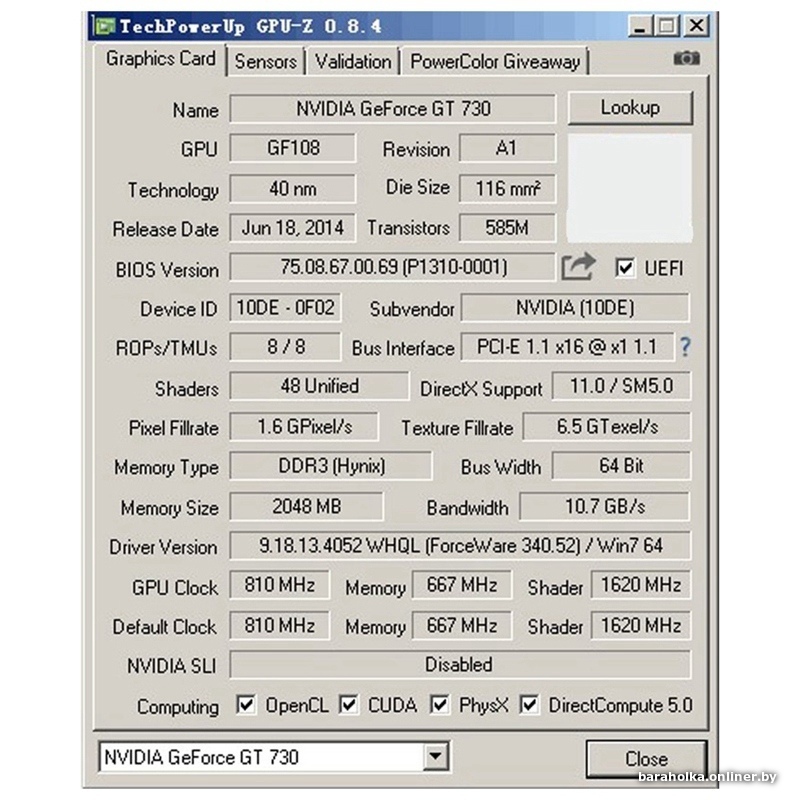Close window using title bar X
Image resolution: width=800 pixels, height=800 pixels.
tap(696, 26)
